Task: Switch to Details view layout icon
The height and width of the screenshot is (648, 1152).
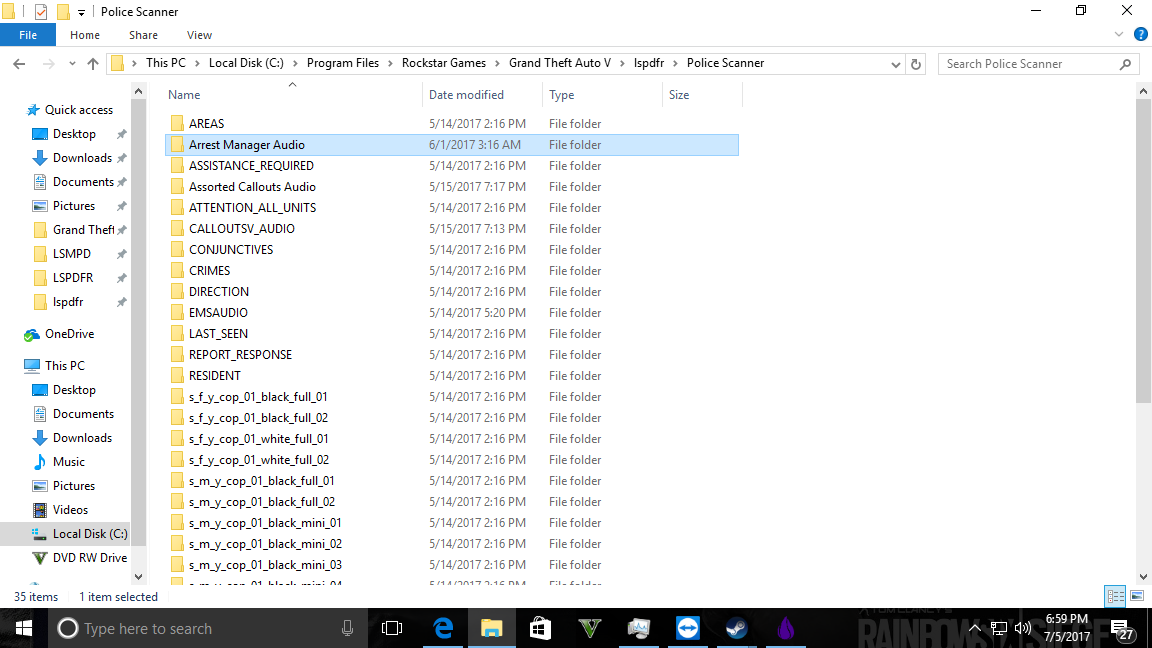Action: pos(1115,597)
